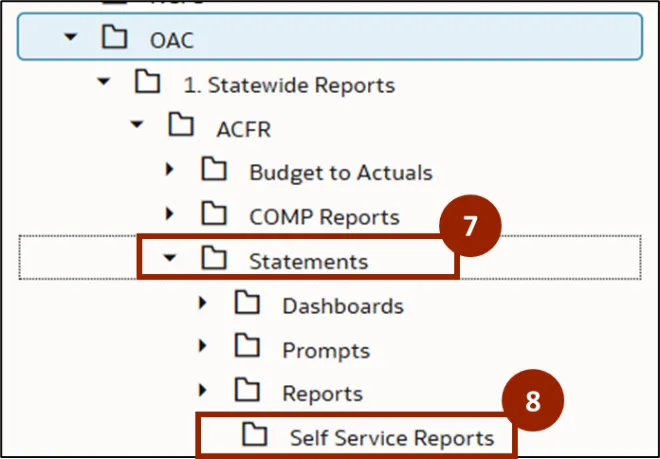Click the OAC folder icon

[x=115, y=39]
